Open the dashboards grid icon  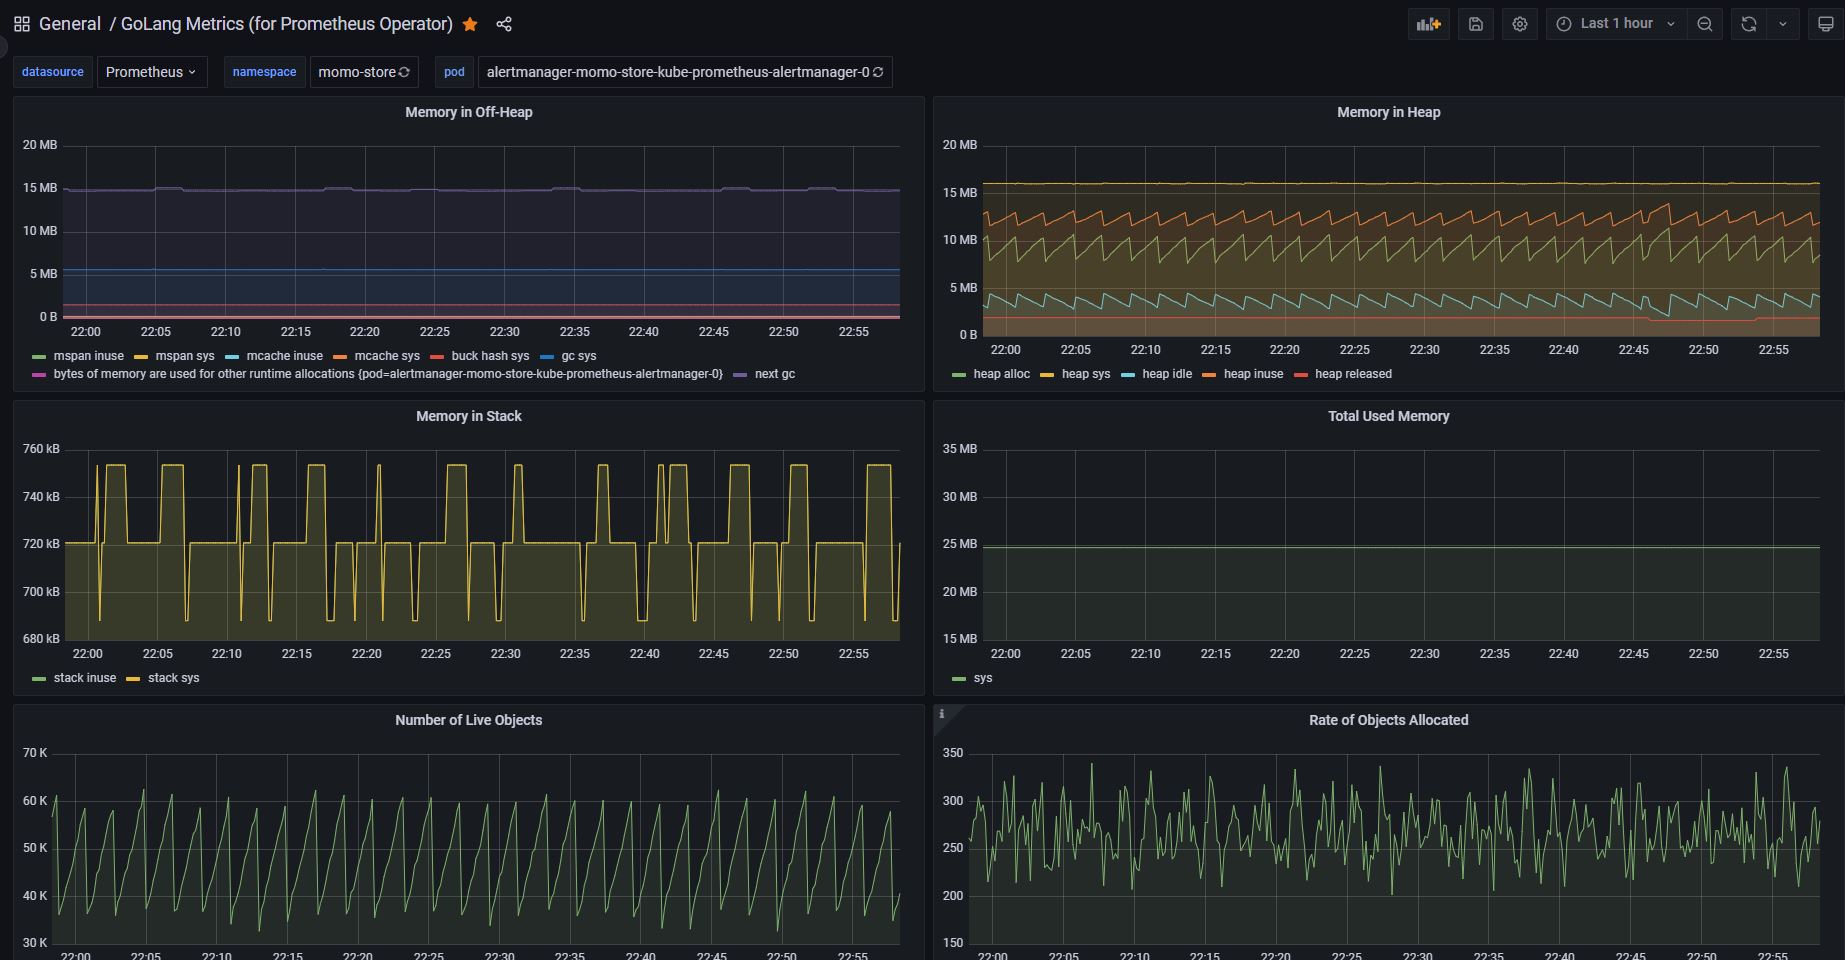[21, 24]
